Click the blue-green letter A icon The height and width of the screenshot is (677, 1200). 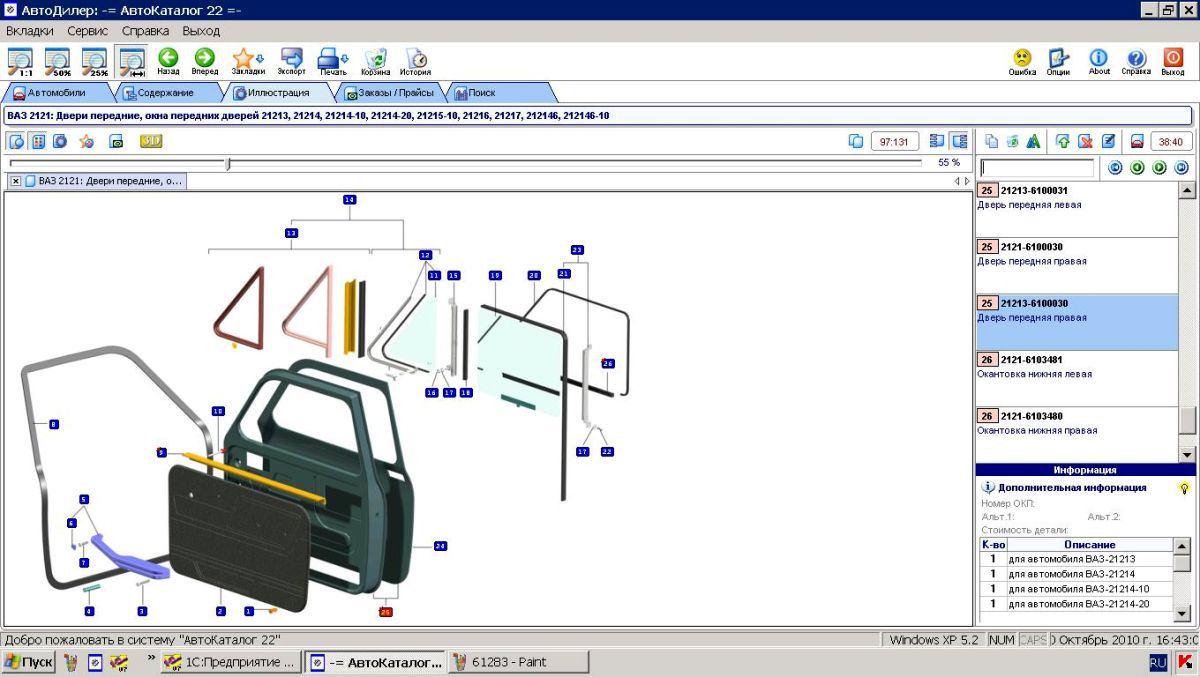[x=1033, y=141]
